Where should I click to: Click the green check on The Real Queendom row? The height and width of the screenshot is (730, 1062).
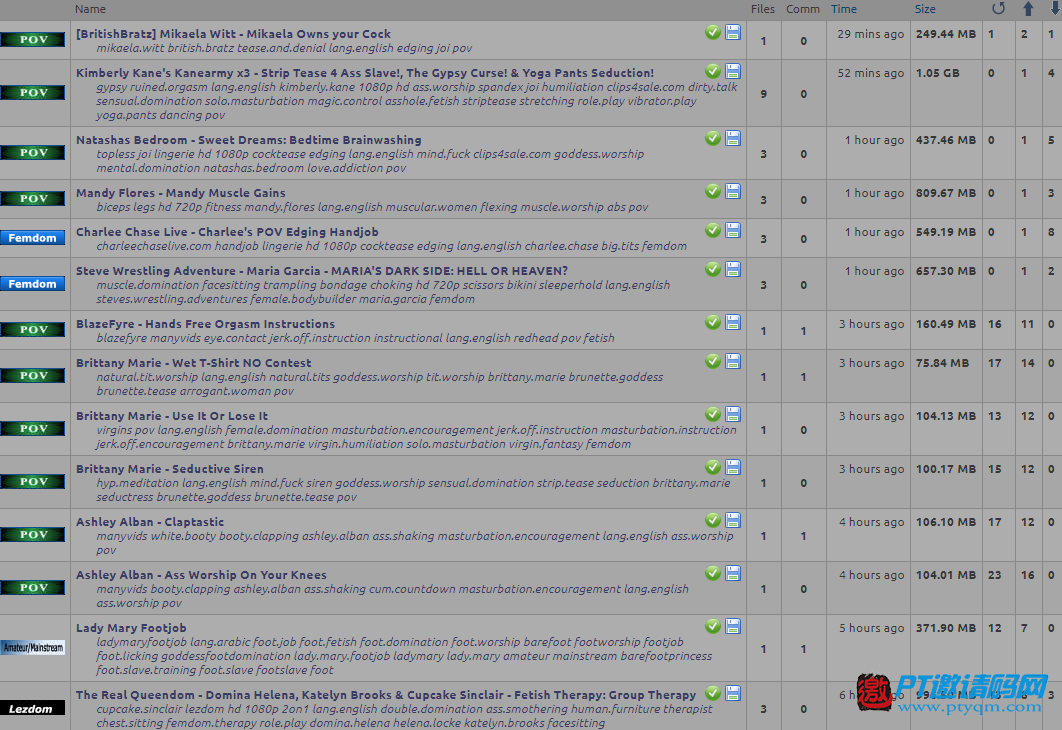pos(713,693)
